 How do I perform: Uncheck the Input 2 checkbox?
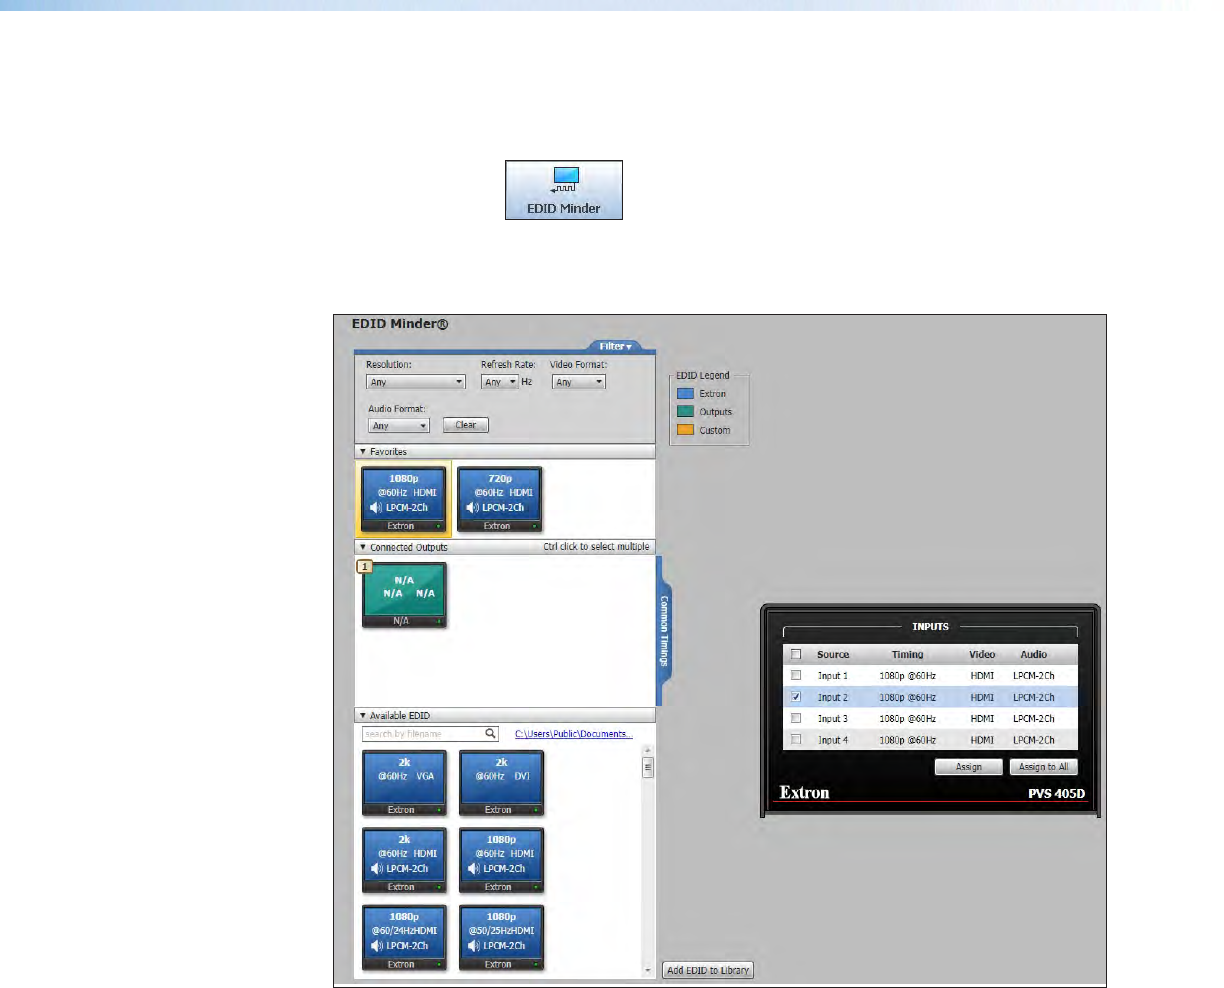coord(797,697)
